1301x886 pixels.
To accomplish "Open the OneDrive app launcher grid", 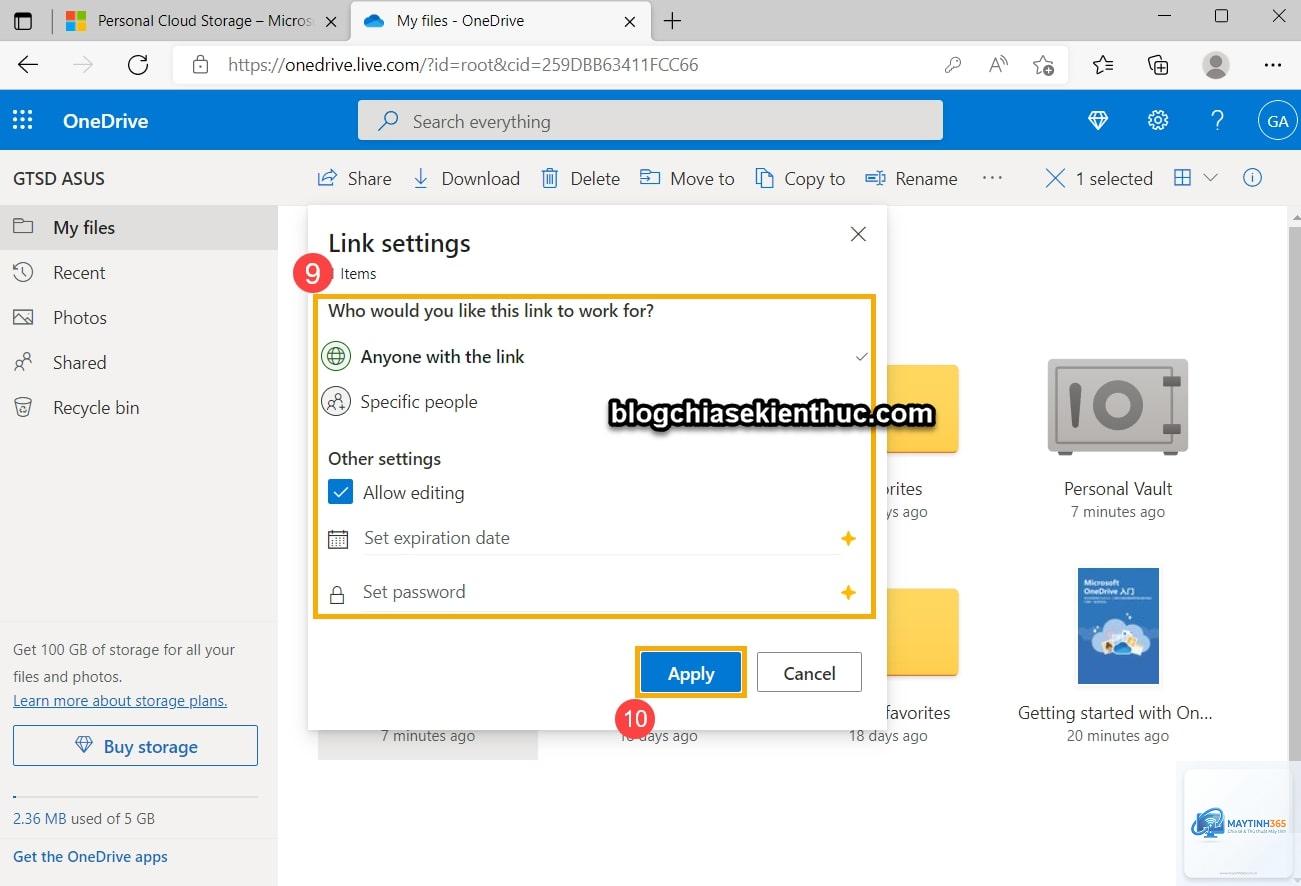I will [x=22, y=121].
